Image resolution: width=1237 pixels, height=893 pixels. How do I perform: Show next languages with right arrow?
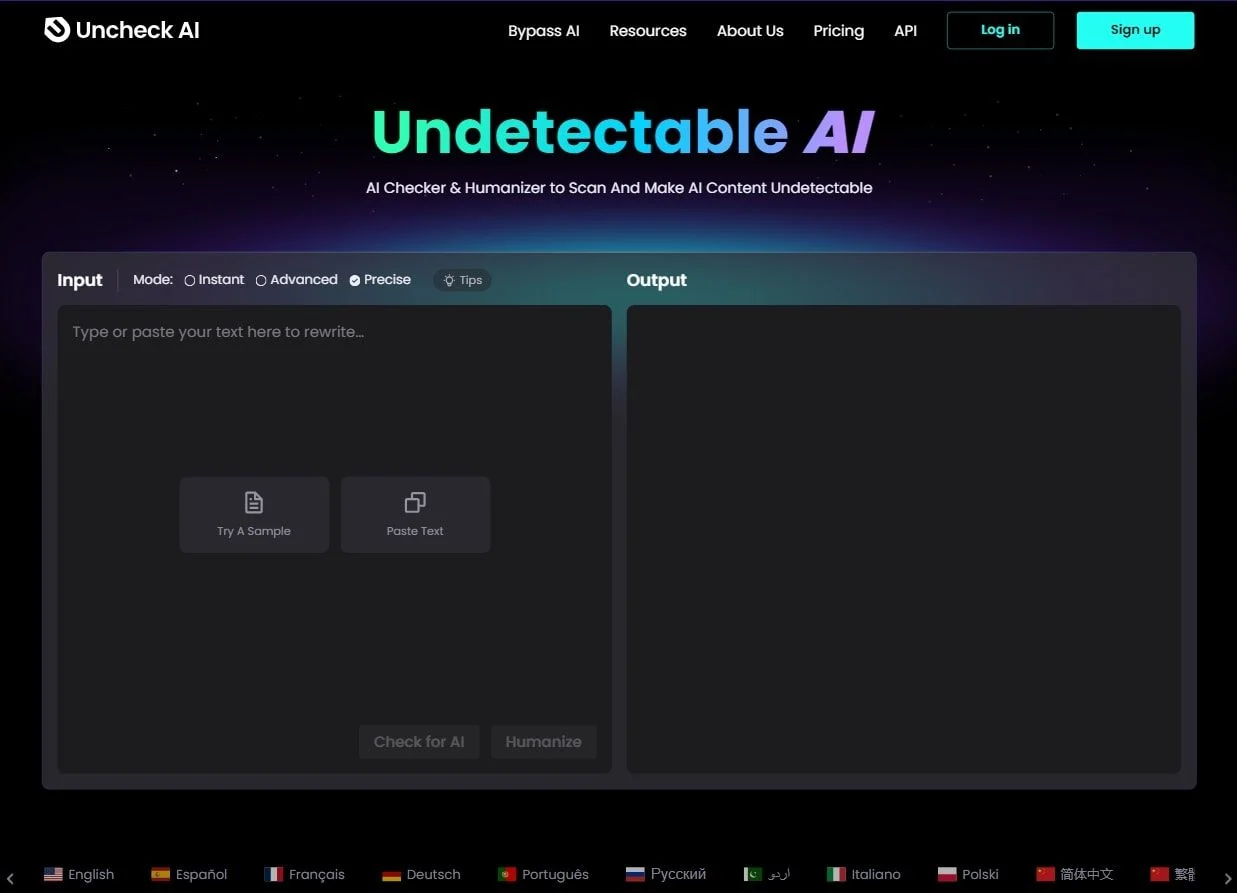[1228, 879]
